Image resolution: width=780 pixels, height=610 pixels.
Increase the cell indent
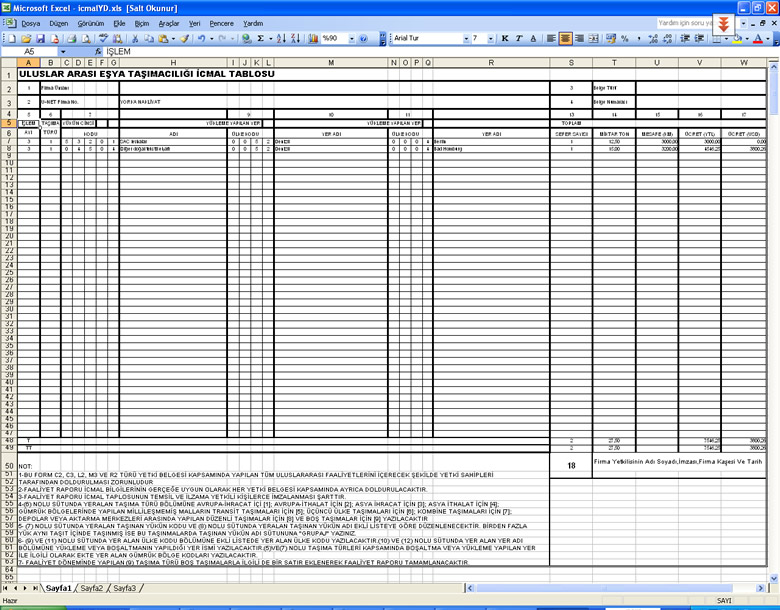tap(699, 38)
